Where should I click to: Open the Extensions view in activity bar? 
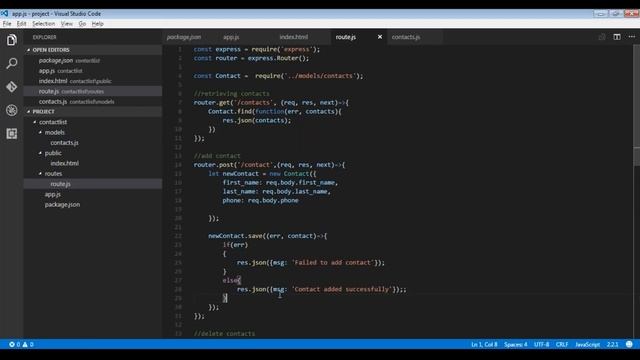(x=11, y=133)
